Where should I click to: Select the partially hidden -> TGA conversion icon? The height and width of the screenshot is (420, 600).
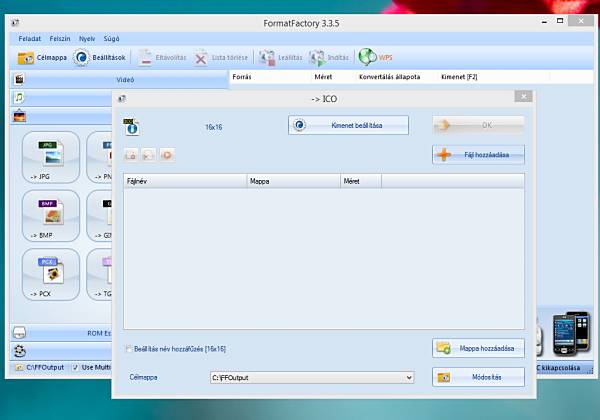coord(99,275)
